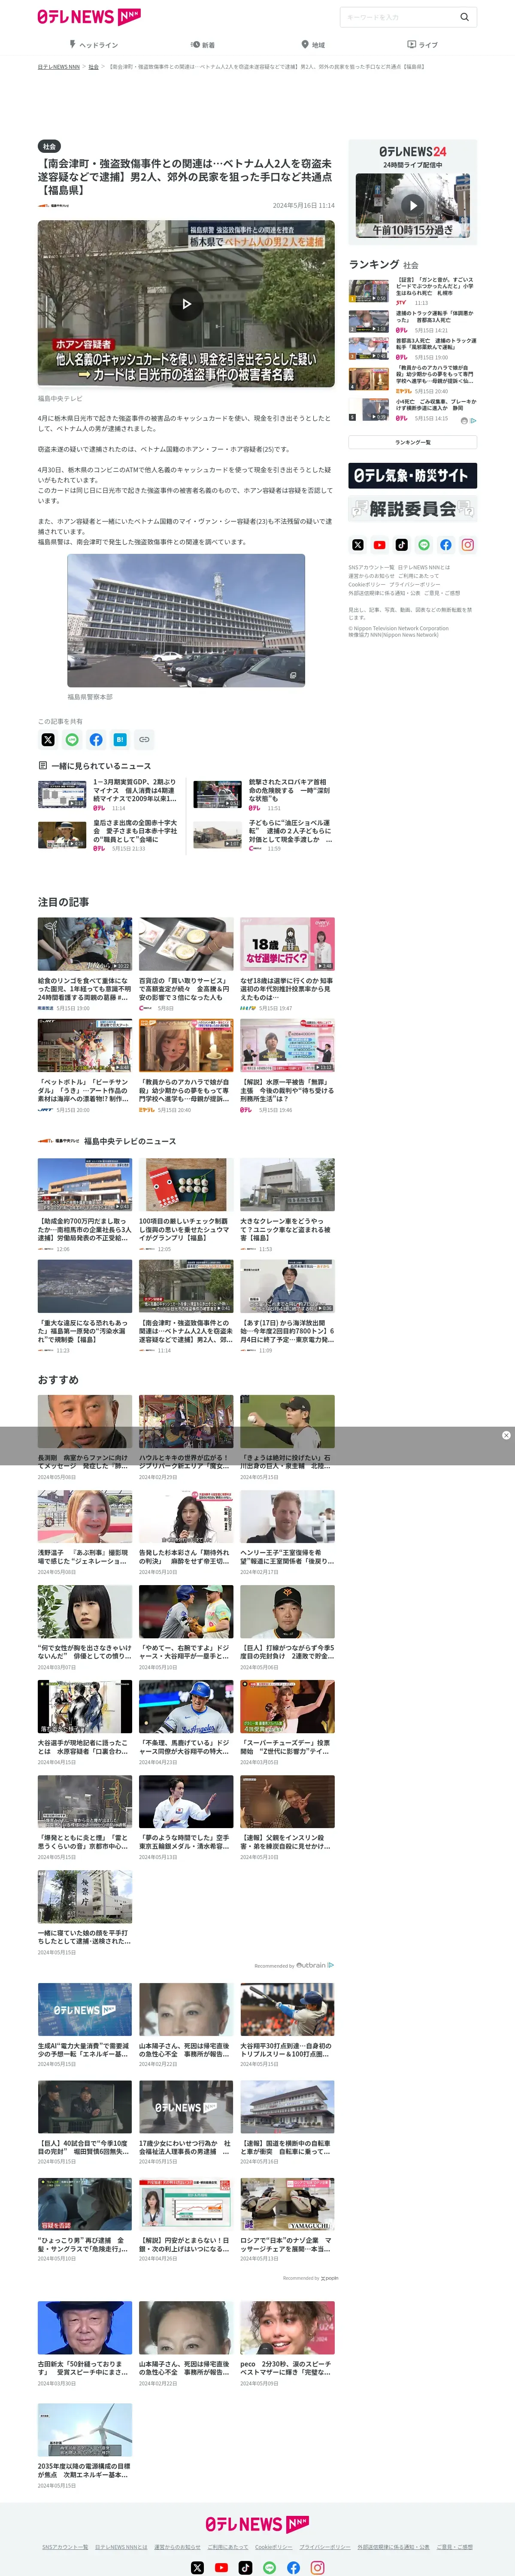Viewport: 515px width, 2576px height.
Task: Follow the 社会 breadcrumb link
Action: click(x=93, y=67)
